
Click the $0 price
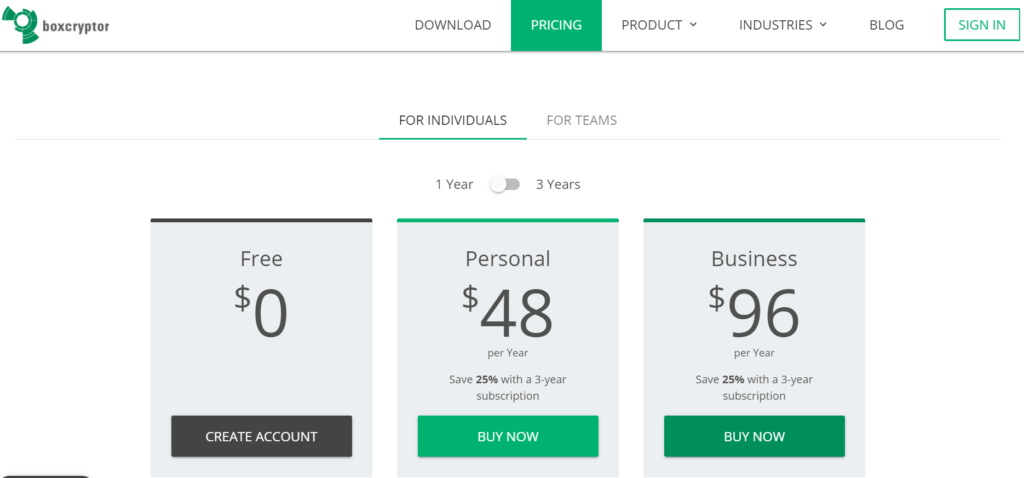pos(261,312)
